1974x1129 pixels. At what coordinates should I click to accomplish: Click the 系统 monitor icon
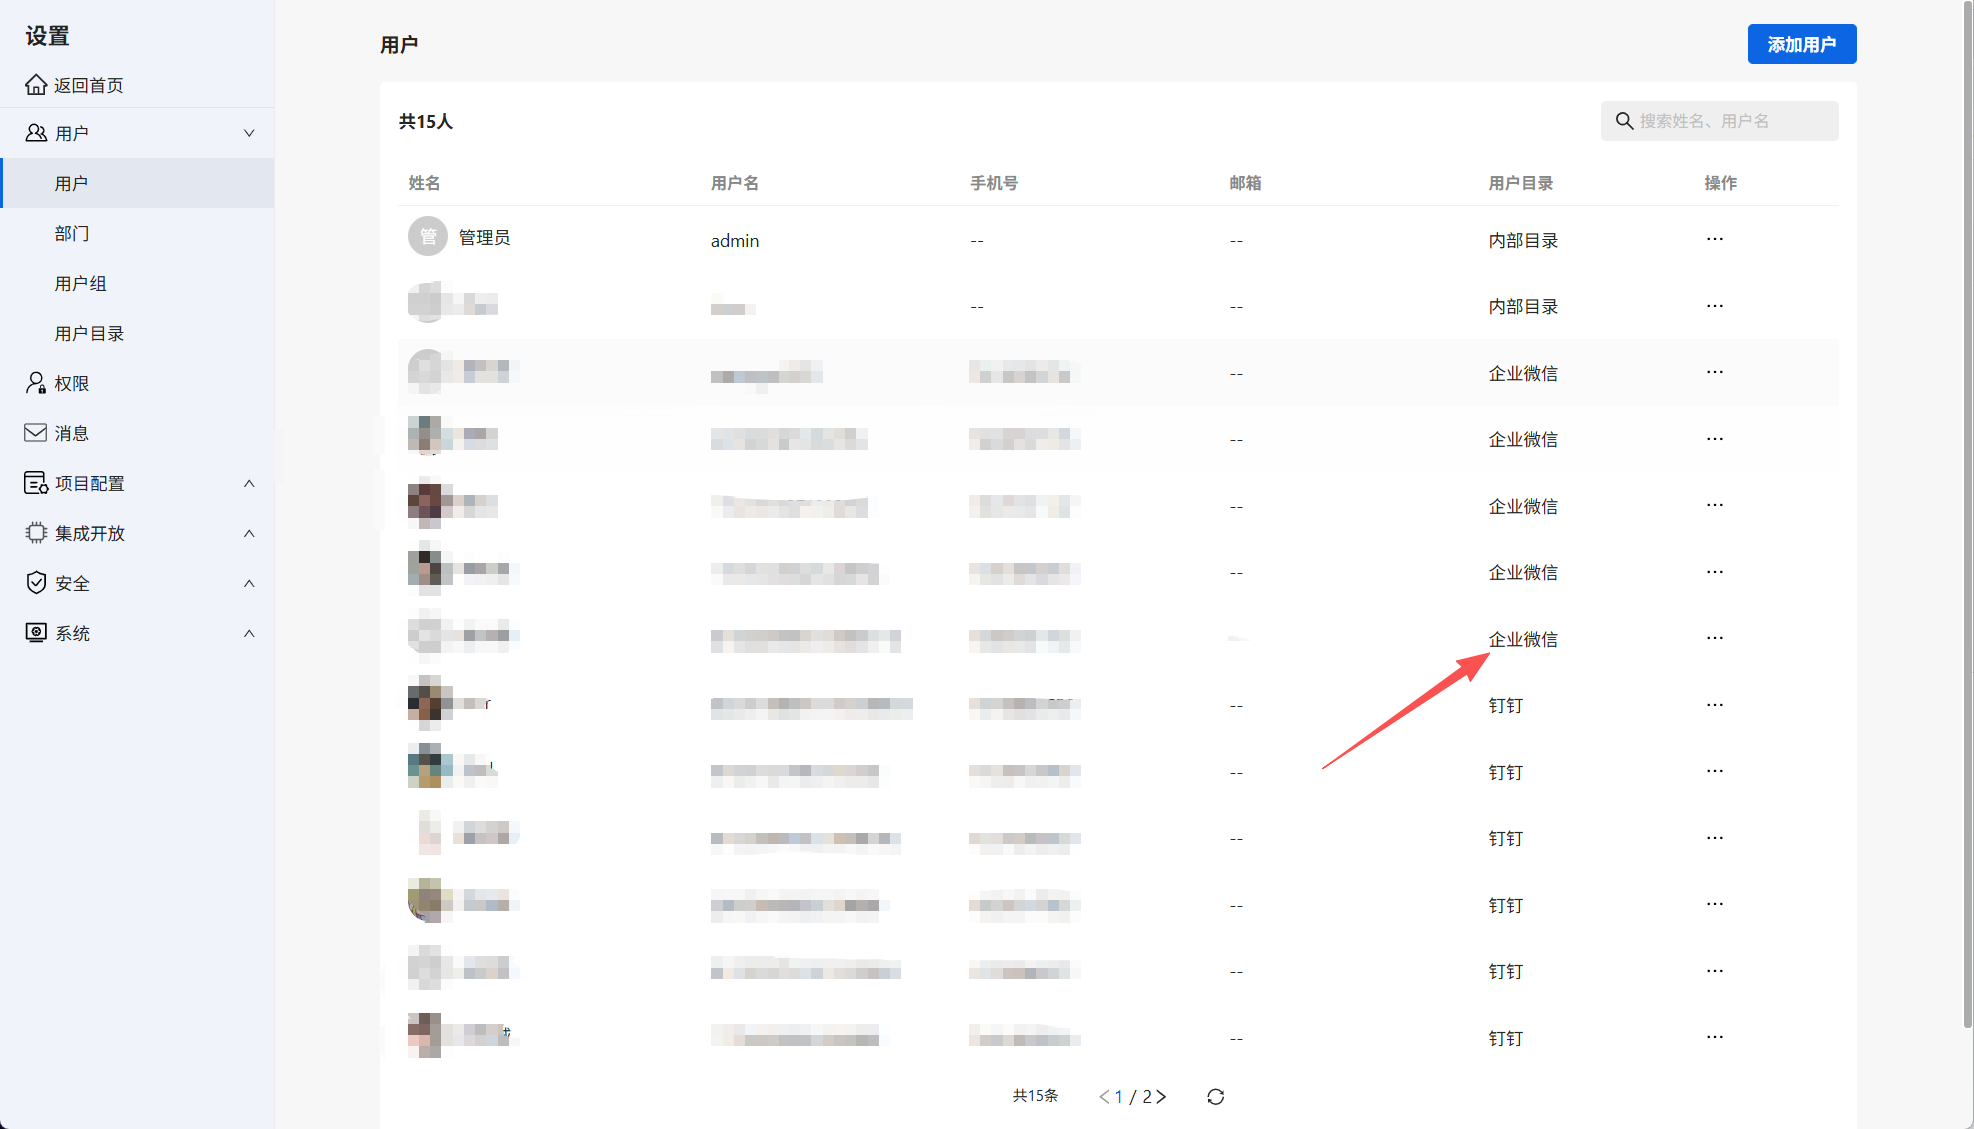(36, 633)
